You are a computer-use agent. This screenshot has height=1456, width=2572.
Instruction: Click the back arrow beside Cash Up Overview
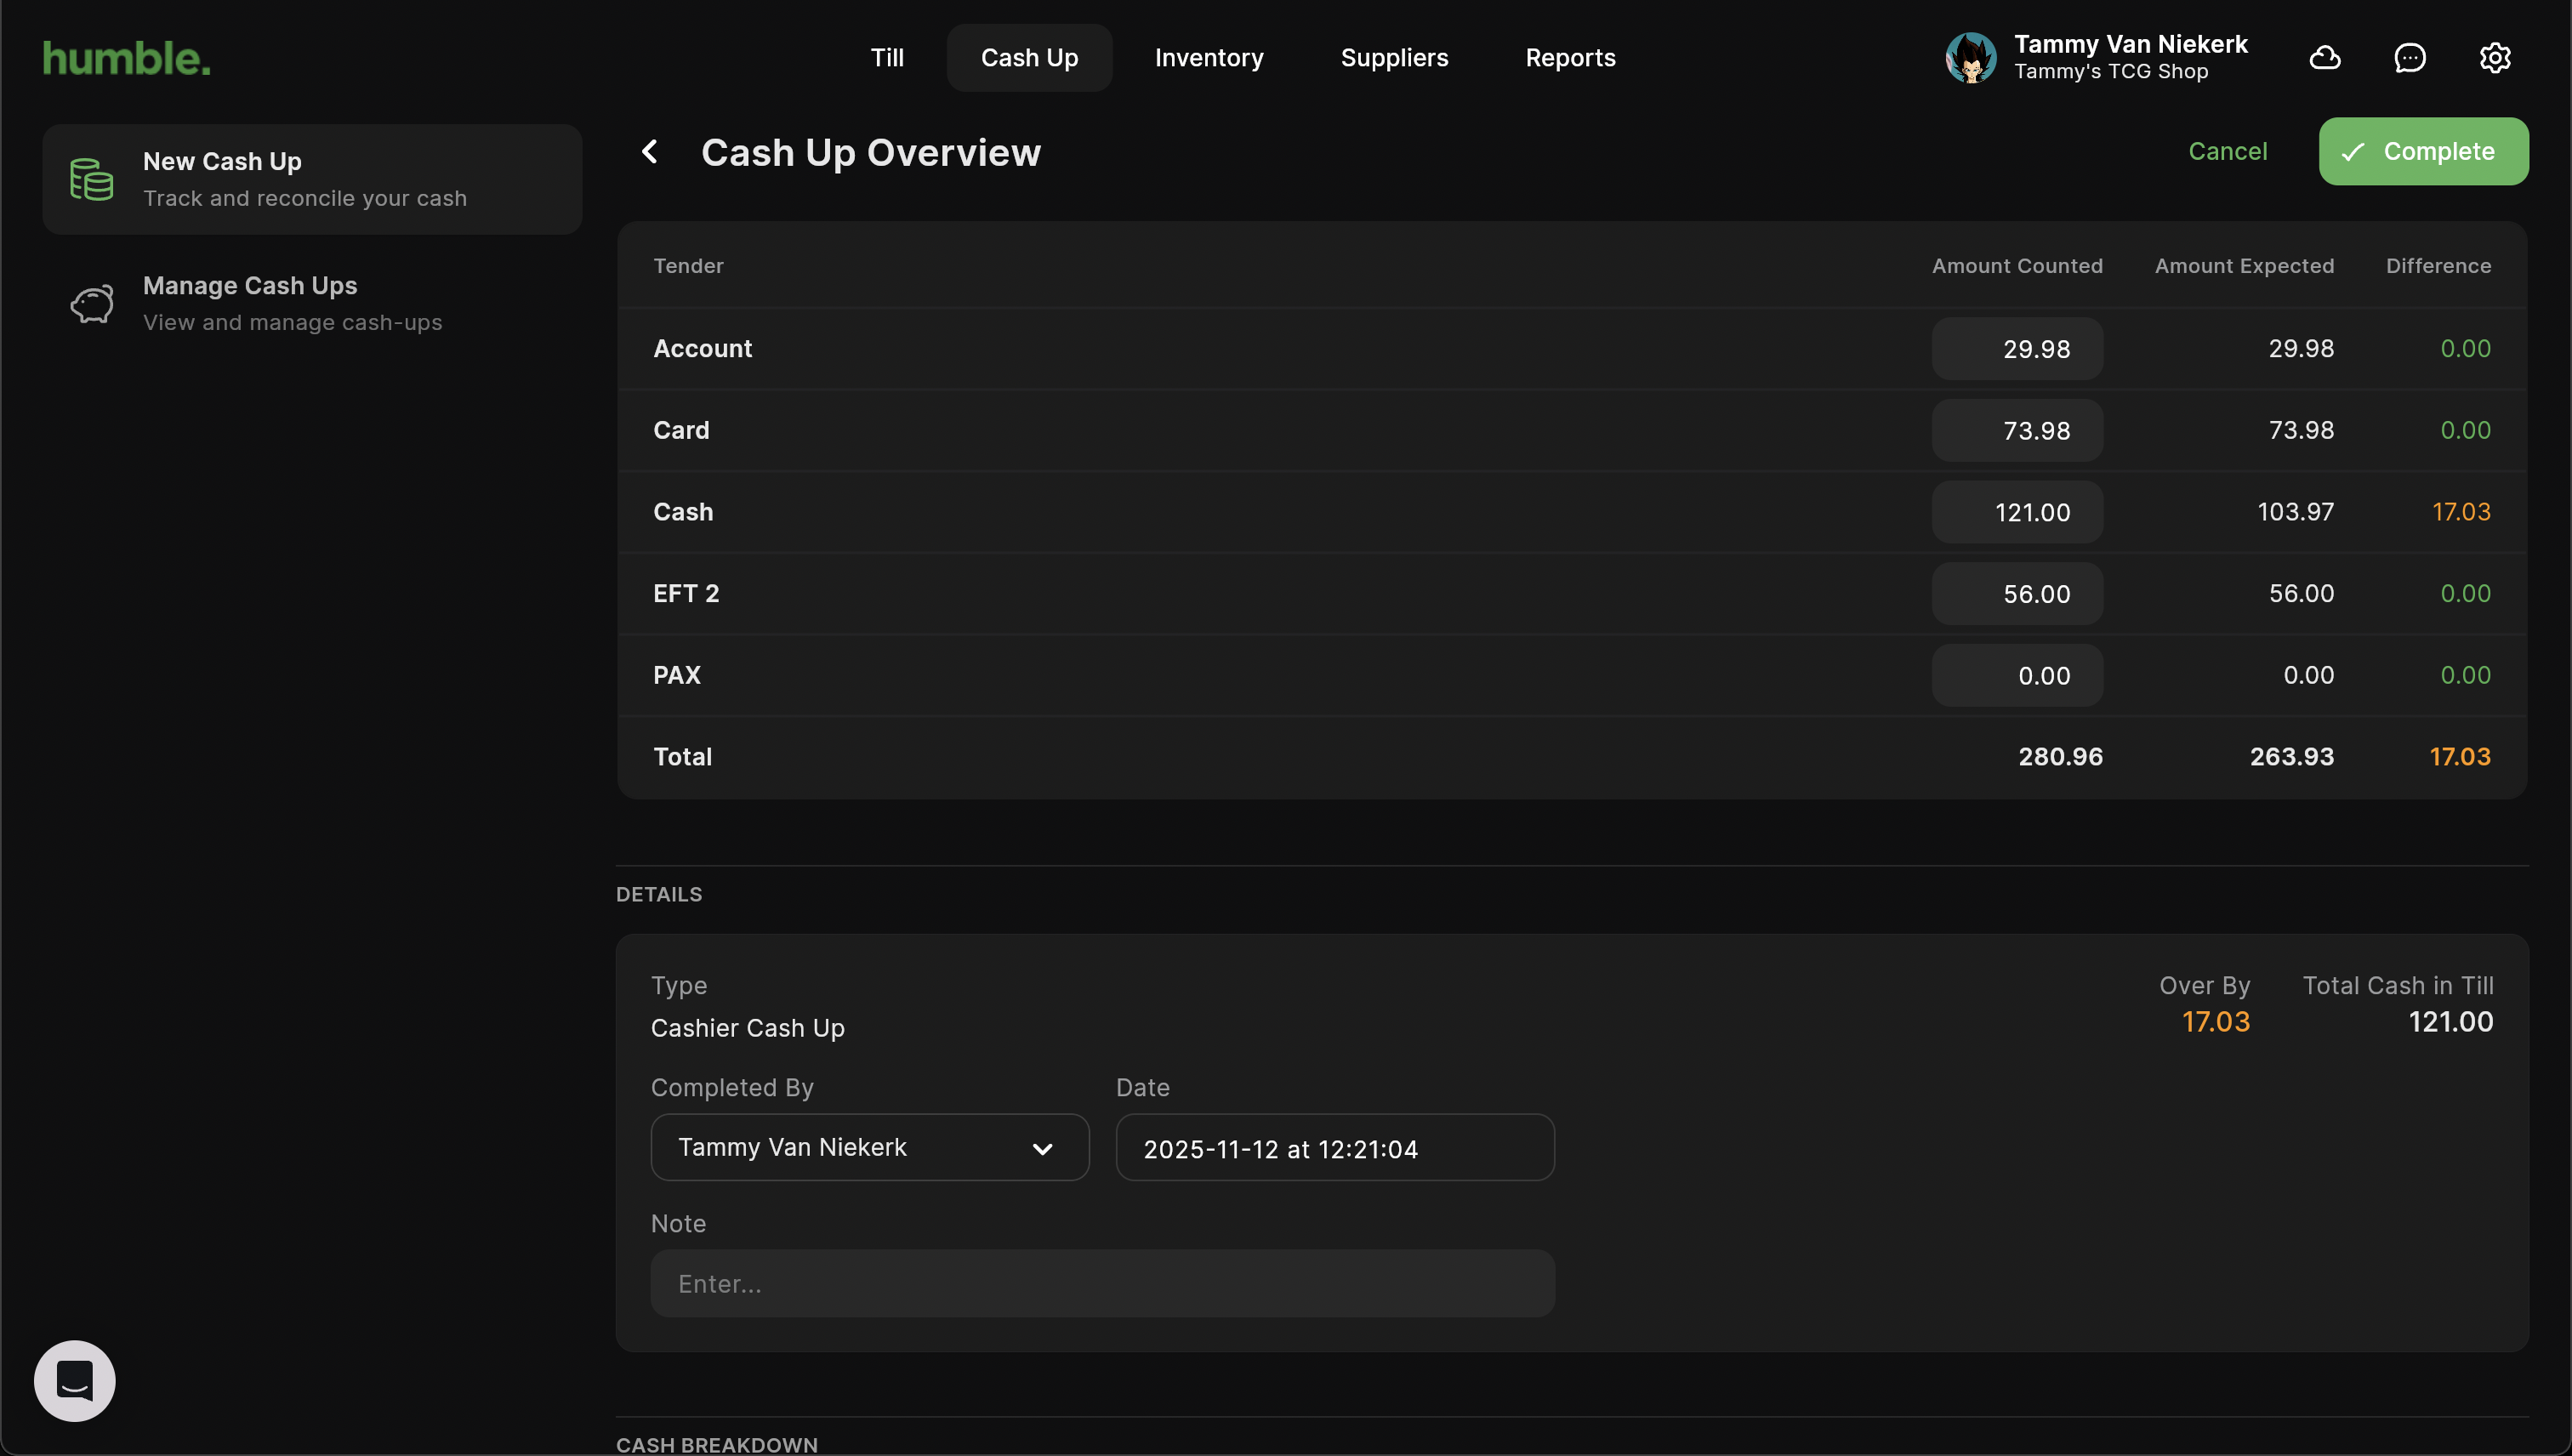650,152
